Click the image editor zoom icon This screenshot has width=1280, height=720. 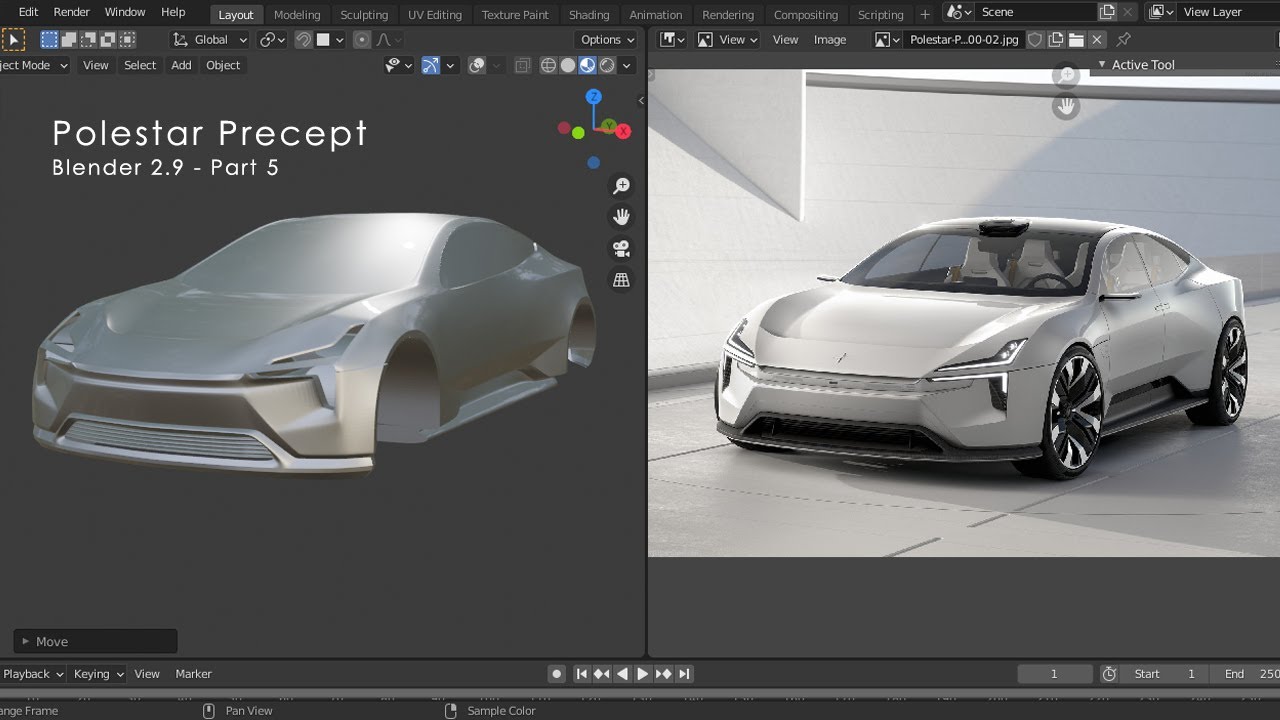1066,75
